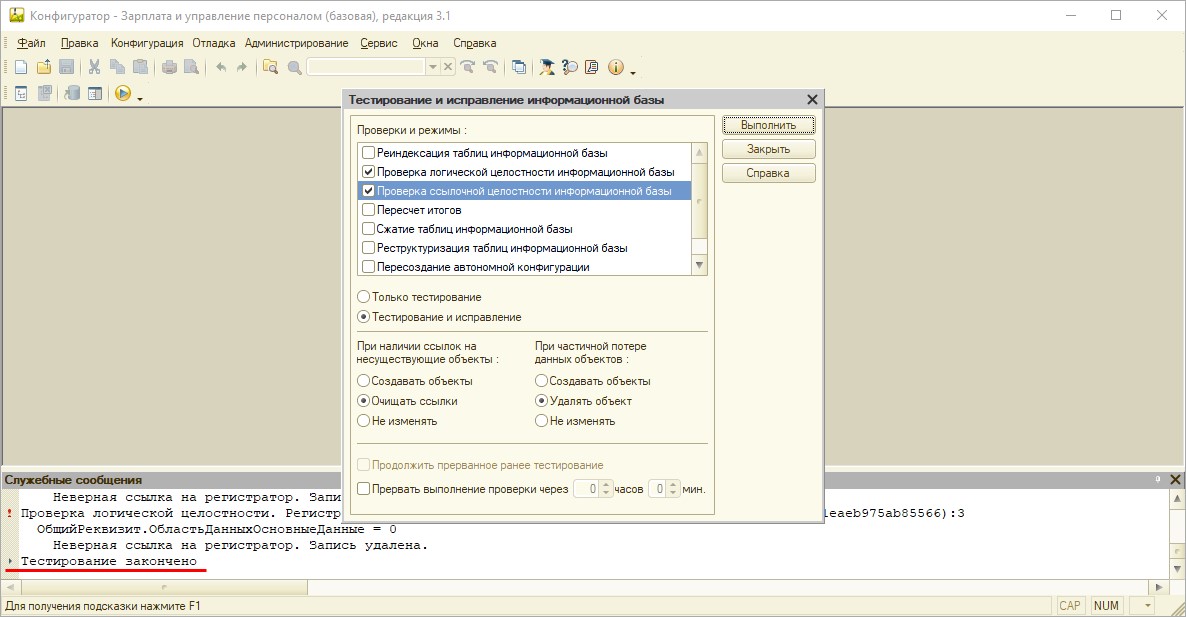
Task: Update database configuration cylinder icon
Action: pos(72,94)
